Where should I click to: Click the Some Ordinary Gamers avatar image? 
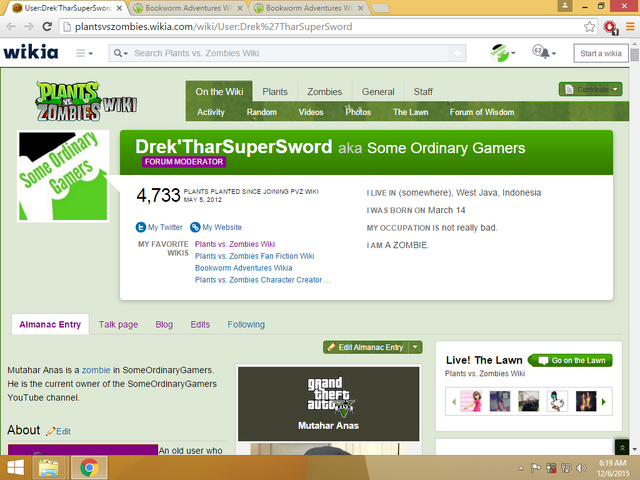click(x=63, y=176)
